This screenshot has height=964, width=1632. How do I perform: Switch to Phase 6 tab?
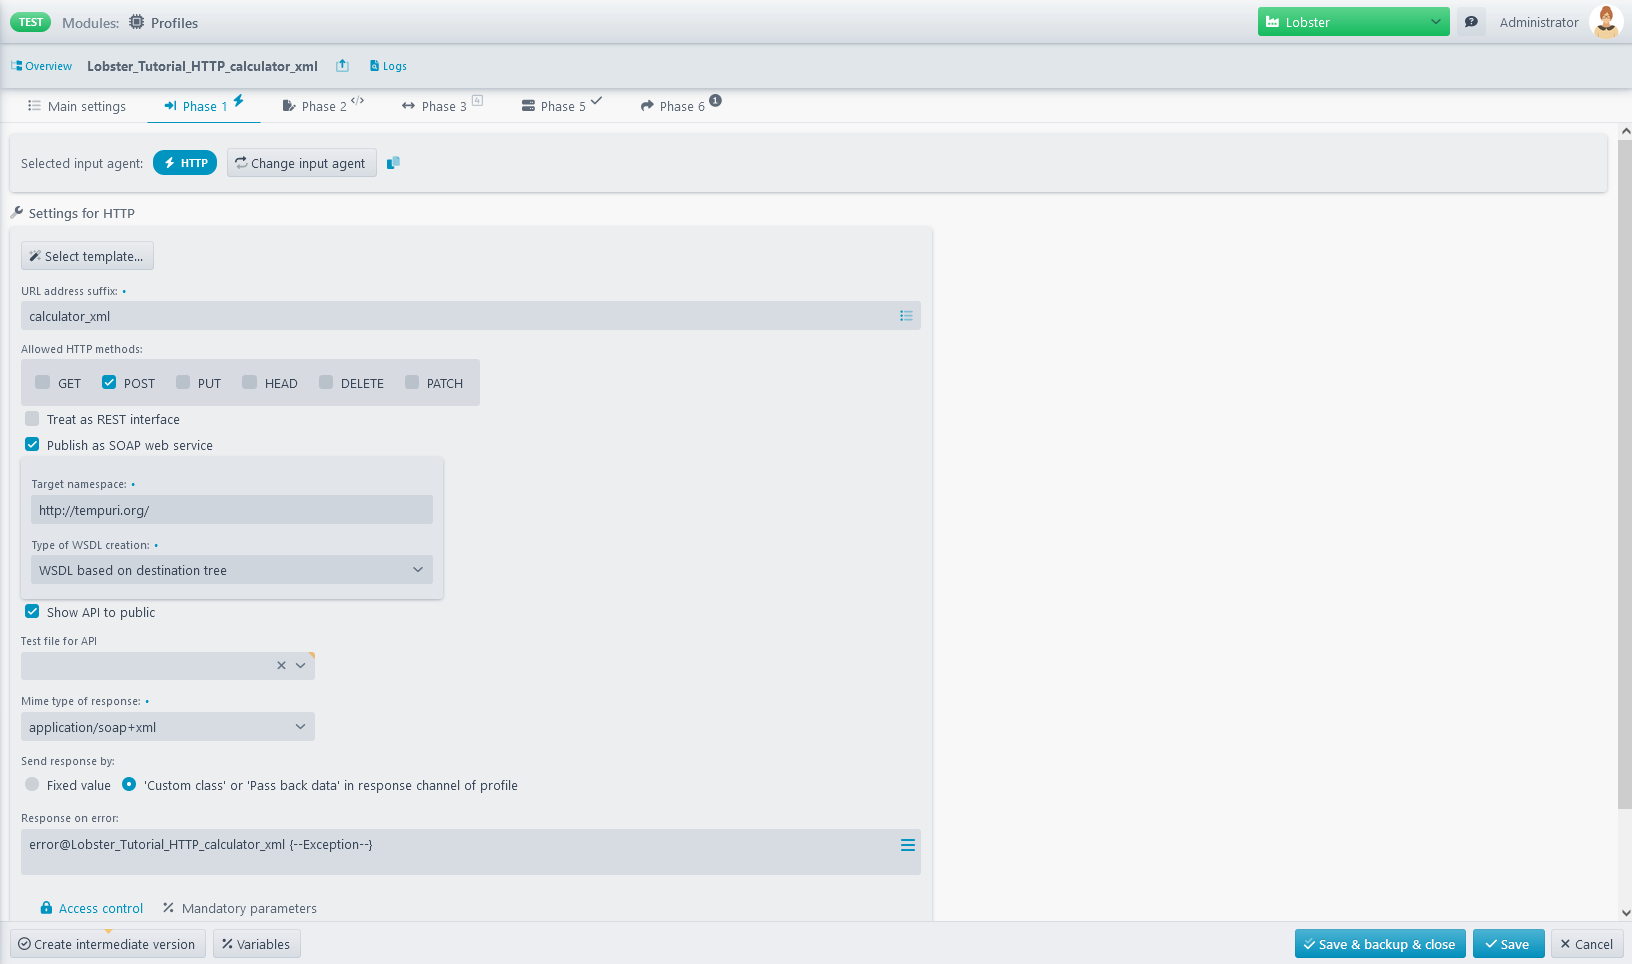tap(681, 106)
